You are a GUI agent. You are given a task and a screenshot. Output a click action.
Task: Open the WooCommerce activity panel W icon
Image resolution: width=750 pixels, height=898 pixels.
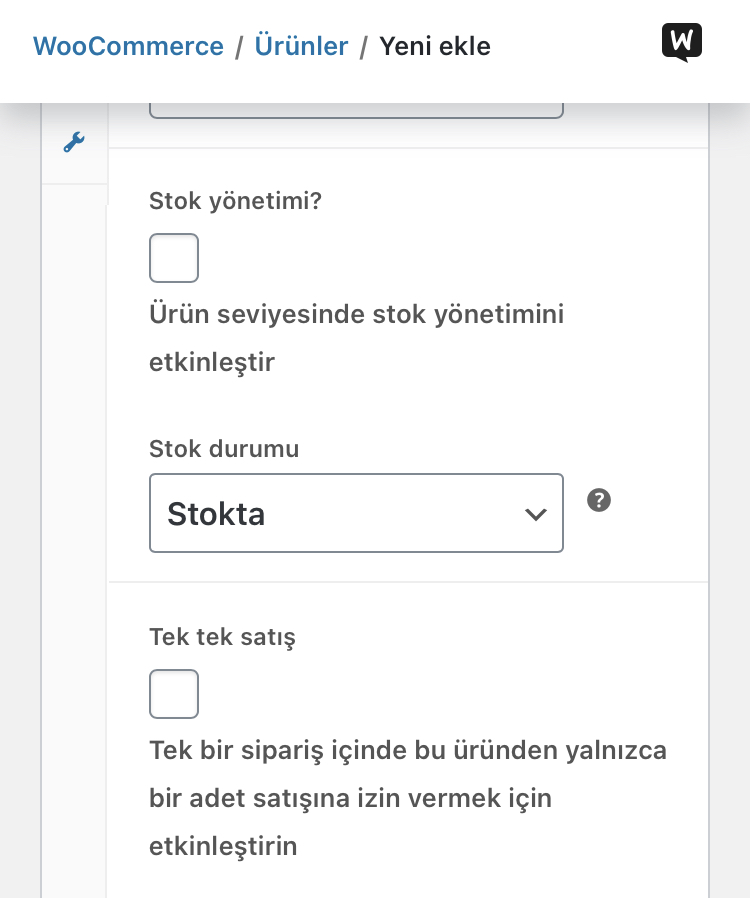coord(681,42)
